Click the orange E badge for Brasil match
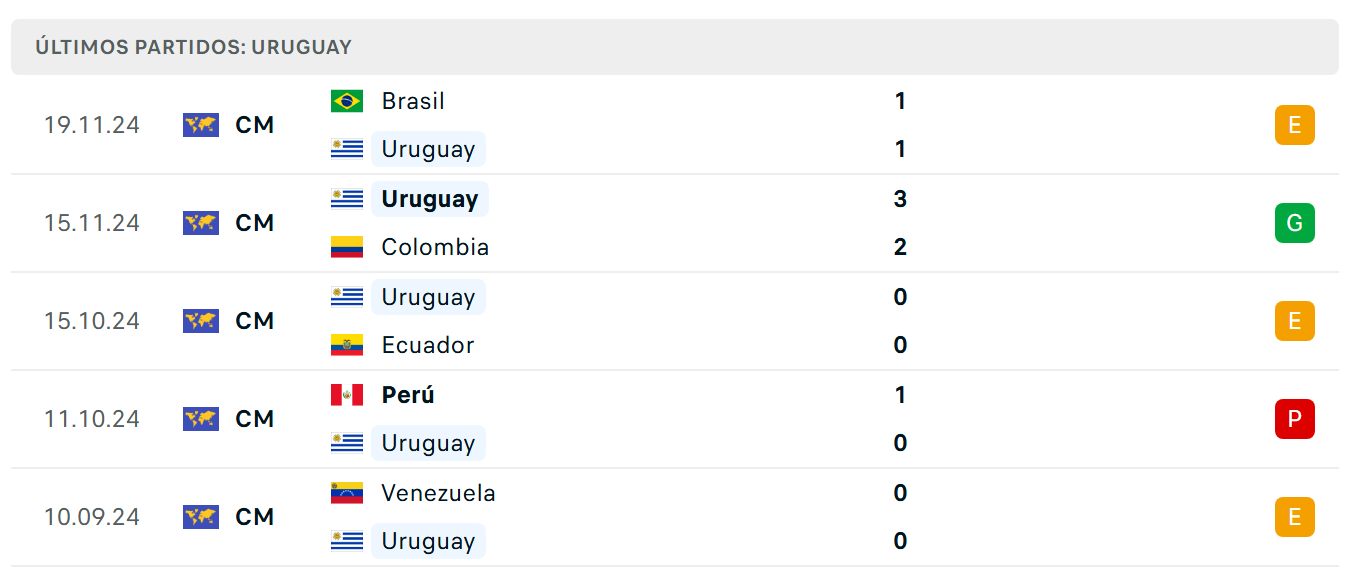This screenshot has height=586, width=1357. point(1294,125)
